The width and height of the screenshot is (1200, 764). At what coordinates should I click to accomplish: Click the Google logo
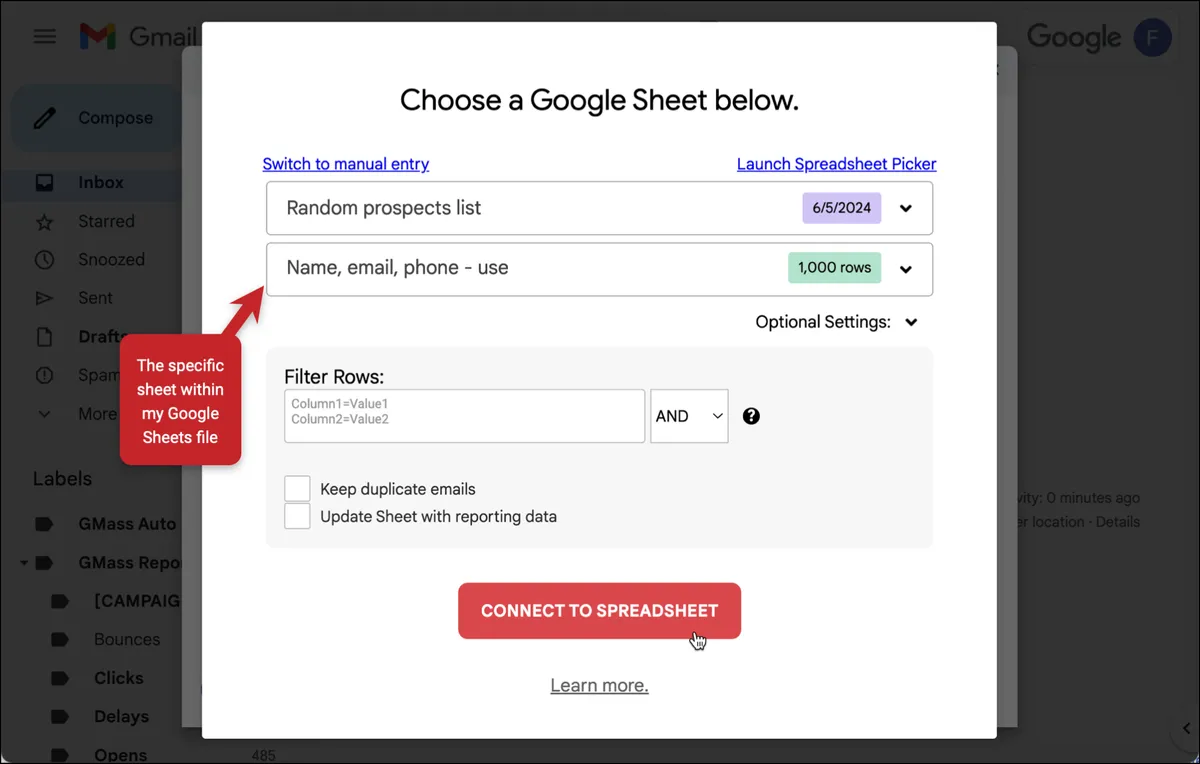pos(1074,38)
